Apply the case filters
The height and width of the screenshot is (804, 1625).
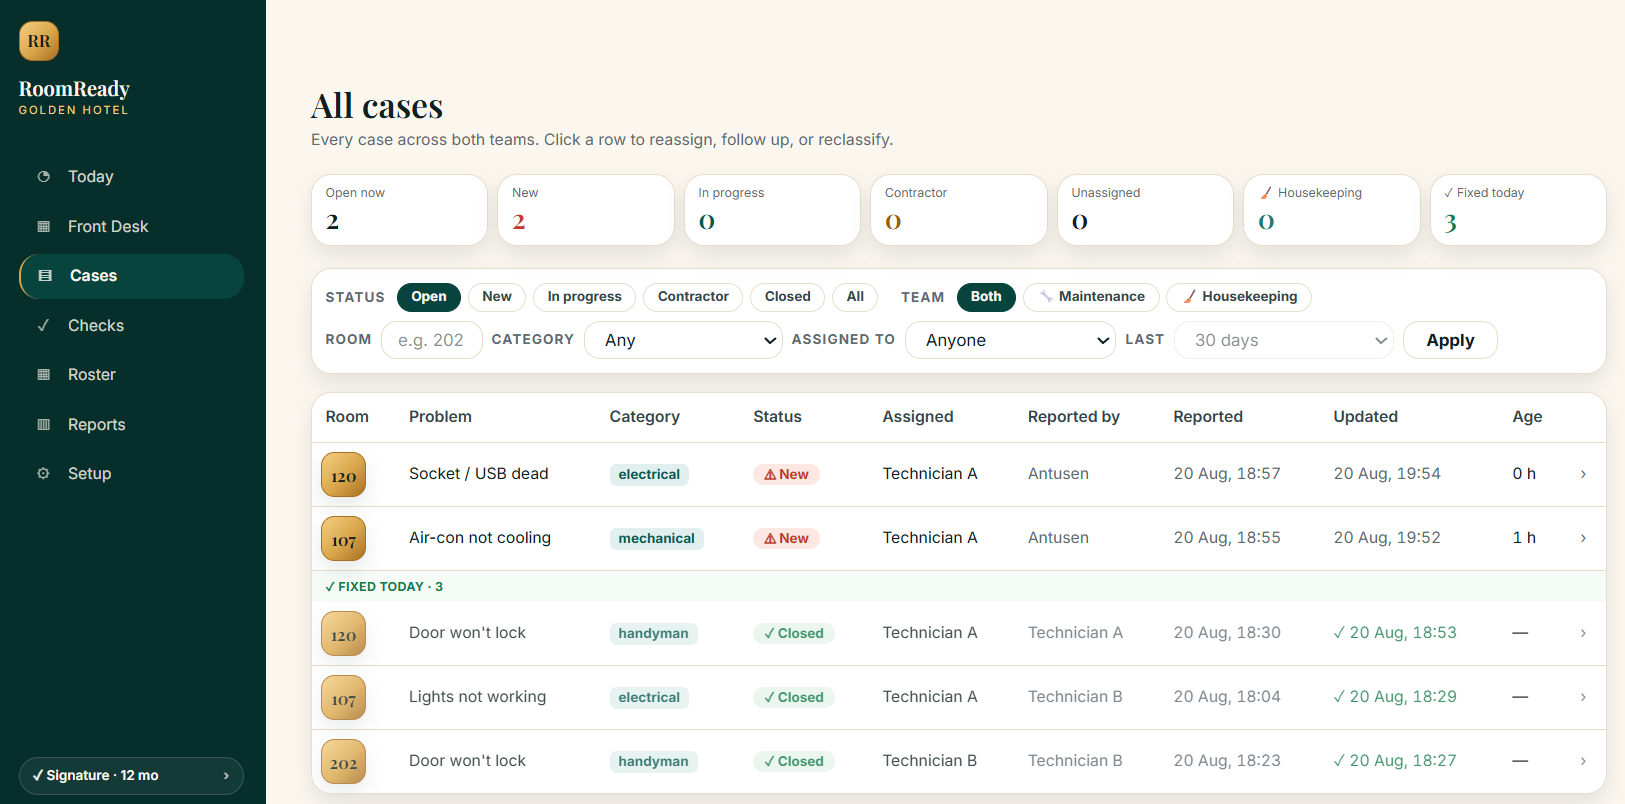point(1450,340)
